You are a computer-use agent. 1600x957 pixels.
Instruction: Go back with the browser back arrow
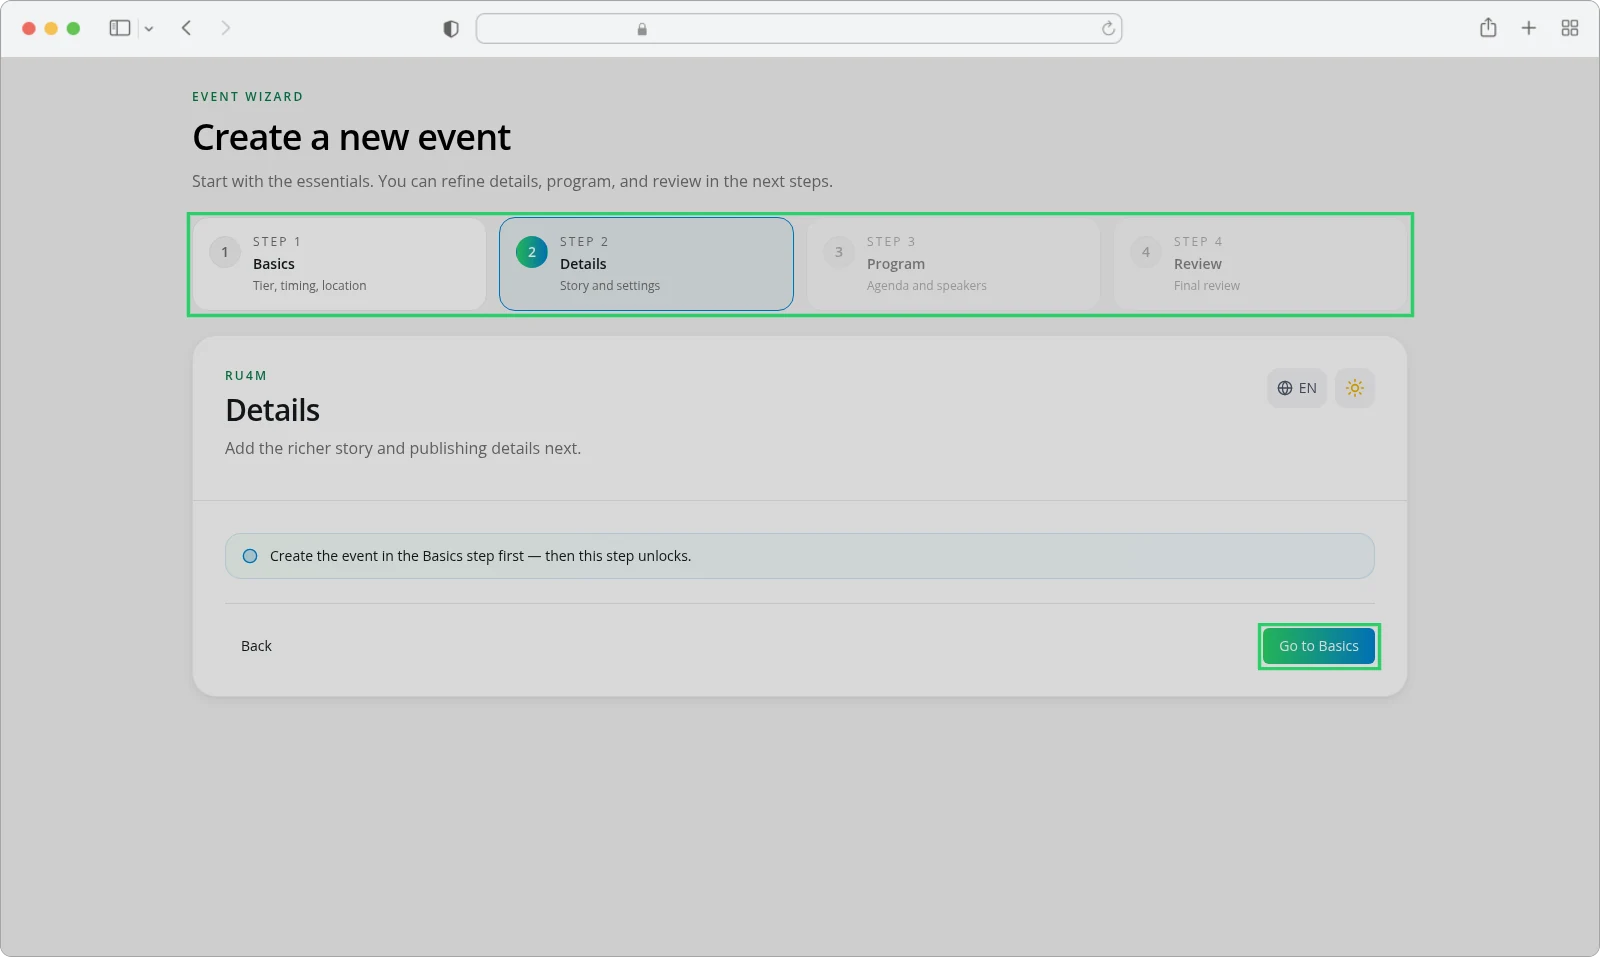click(186, 28)
